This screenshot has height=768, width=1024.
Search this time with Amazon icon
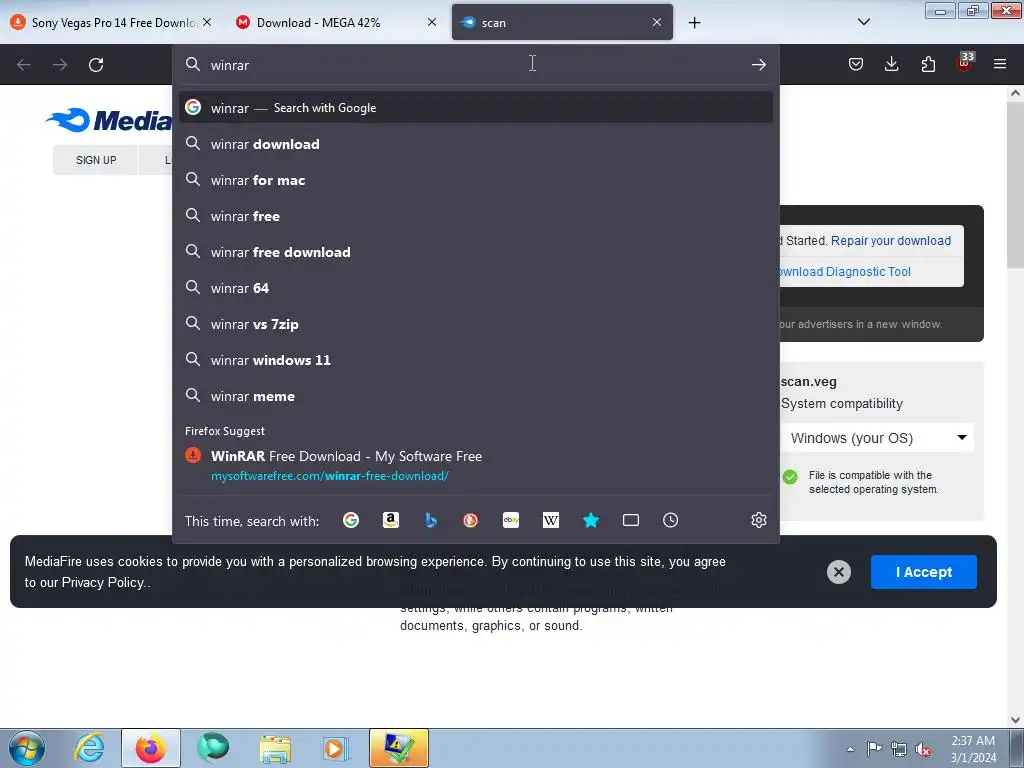pyautogui.click(x=391, y=520)
